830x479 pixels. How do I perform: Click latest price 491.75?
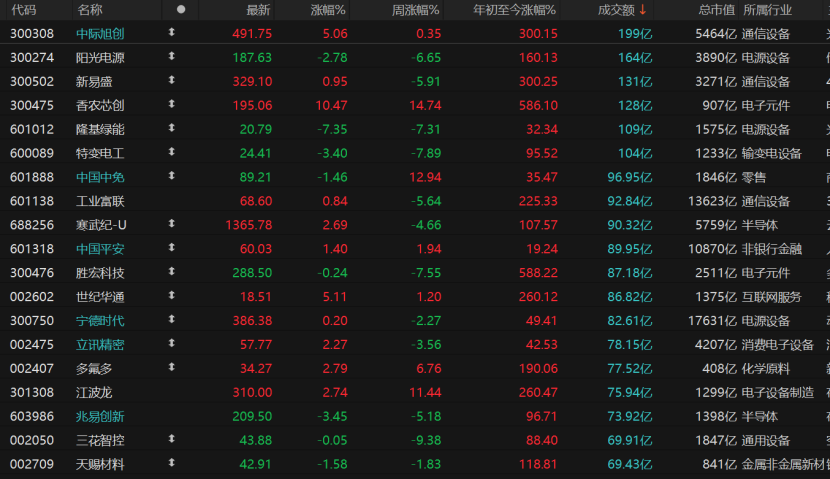(x=252, y=34)
